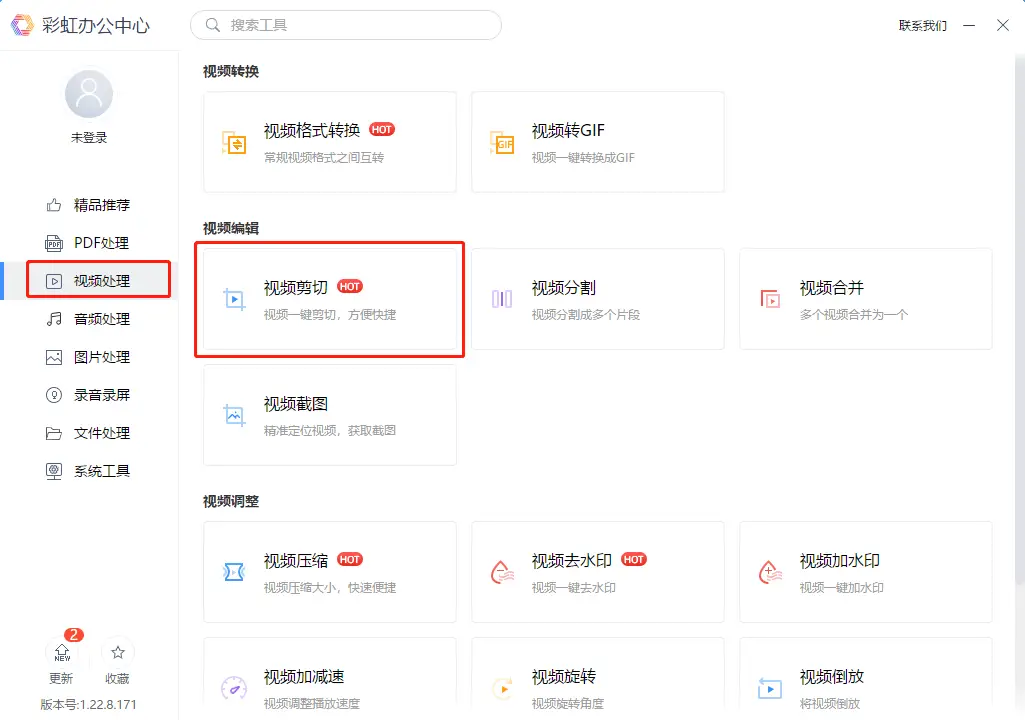This screenshot has width=1025, height=720.
Task: Click the 视频加减速 speedometer icon
Action: [x=234, y=688]
